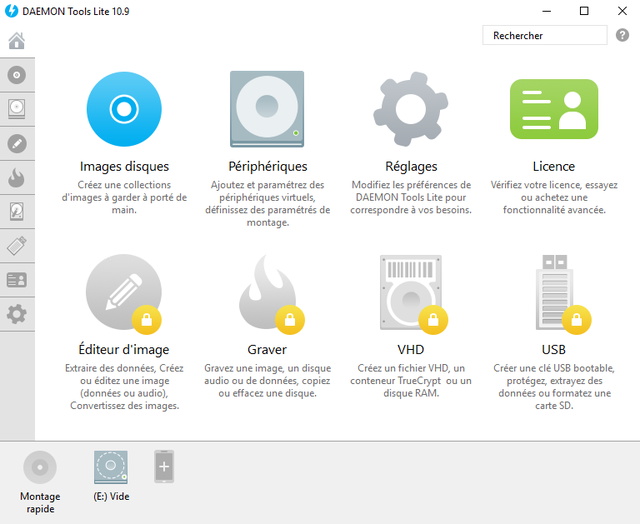Image resolution: width=640 pixels, height=524 pixels.
Task: Click the locked Graver flame icon
Action: [x=267, y=292]
